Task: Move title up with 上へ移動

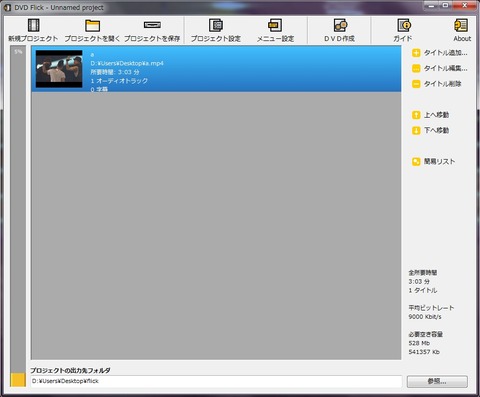Action: (x=431, y=115)
